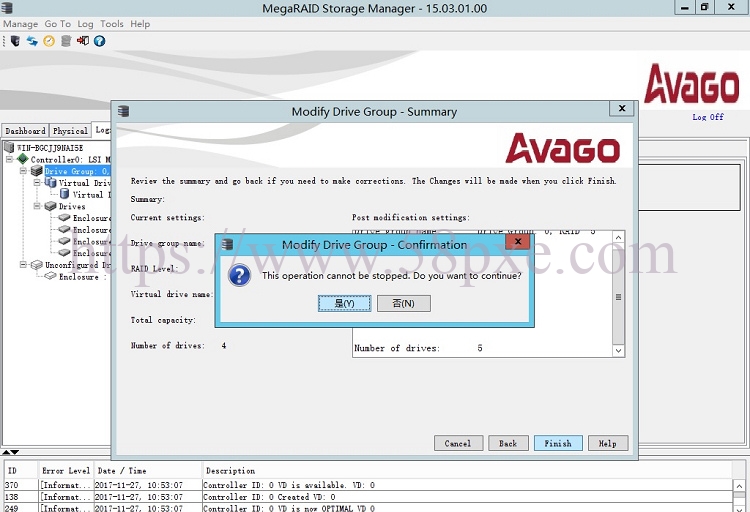Viewport: 750px width, 512px height.
Task: Select log entry 'VD is now OPTIMAL'
Action: (368, 508)
